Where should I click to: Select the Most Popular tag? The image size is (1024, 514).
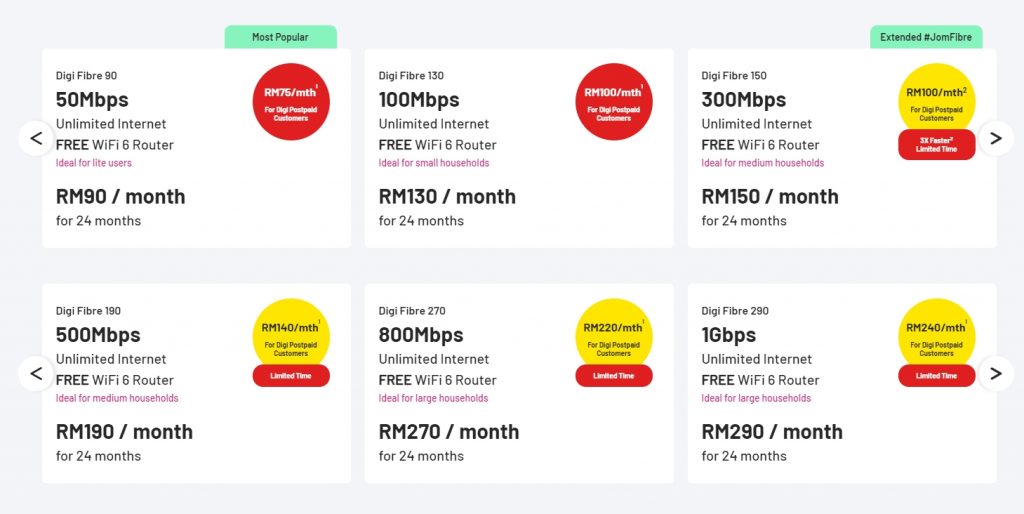(x=280, y=37)
